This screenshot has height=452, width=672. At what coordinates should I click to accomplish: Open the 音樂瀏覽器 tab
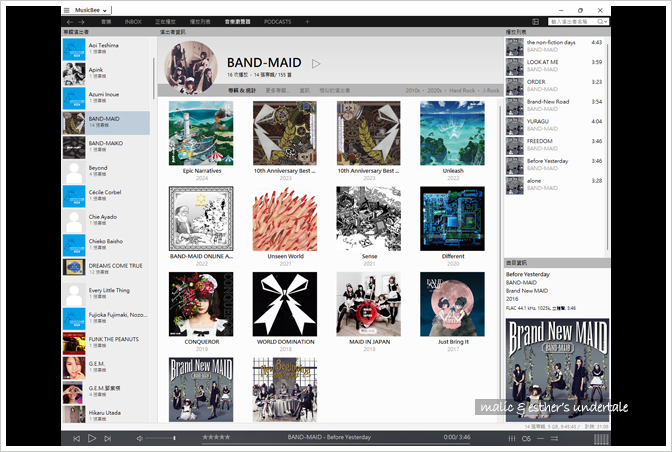click(x=237, y=22)
